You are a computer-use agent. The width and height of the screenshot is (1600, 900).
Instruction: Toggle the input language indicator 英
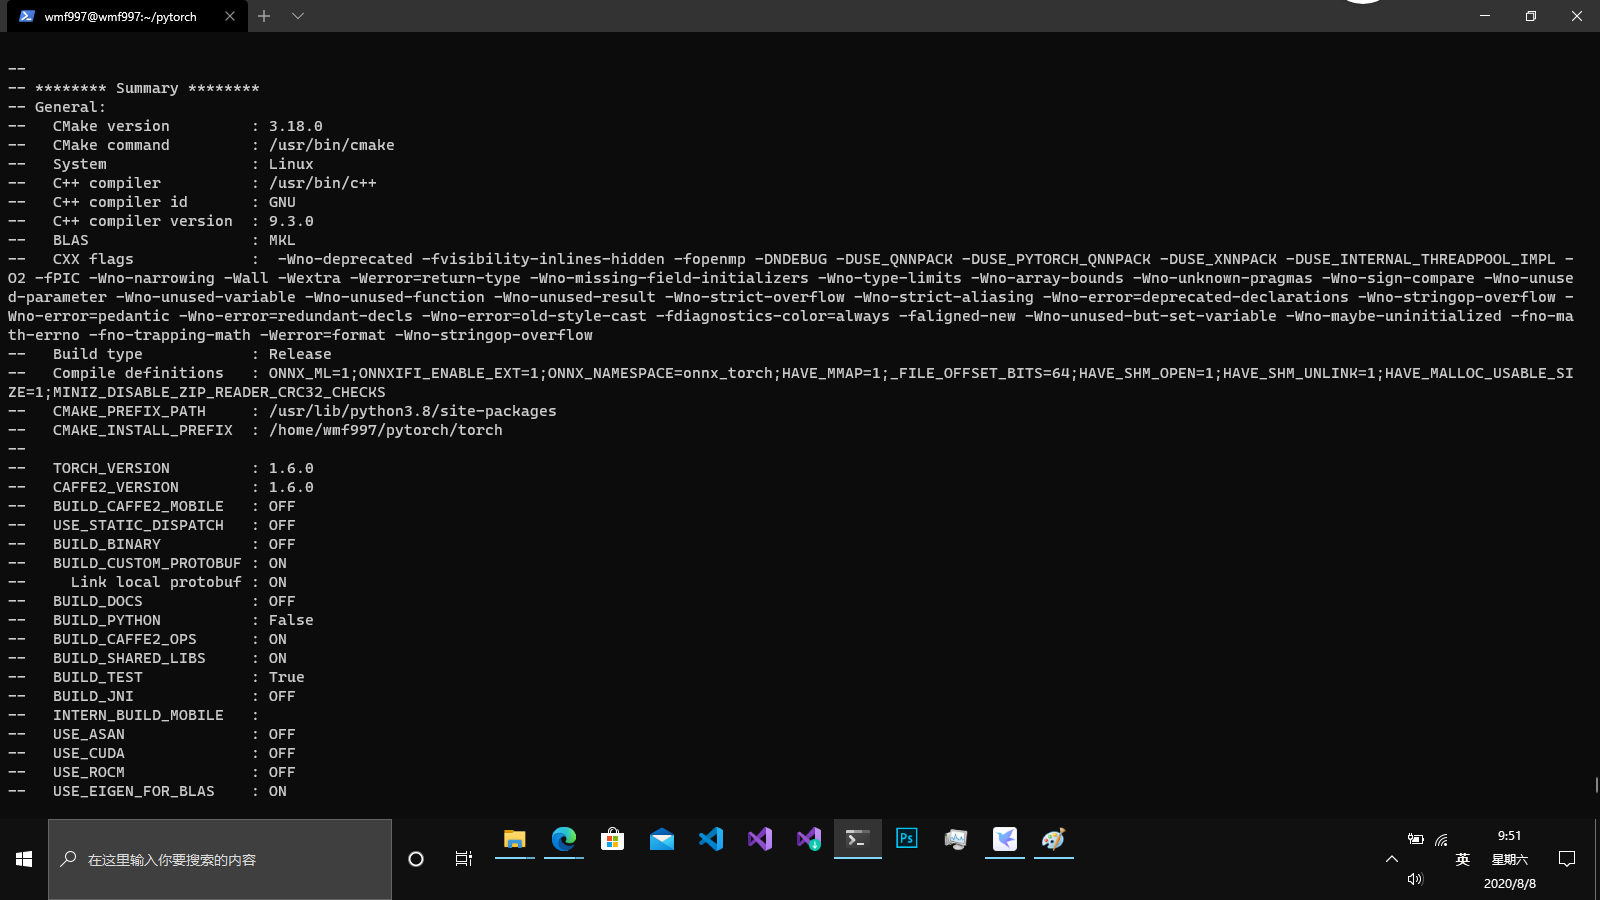[1463, 859]
